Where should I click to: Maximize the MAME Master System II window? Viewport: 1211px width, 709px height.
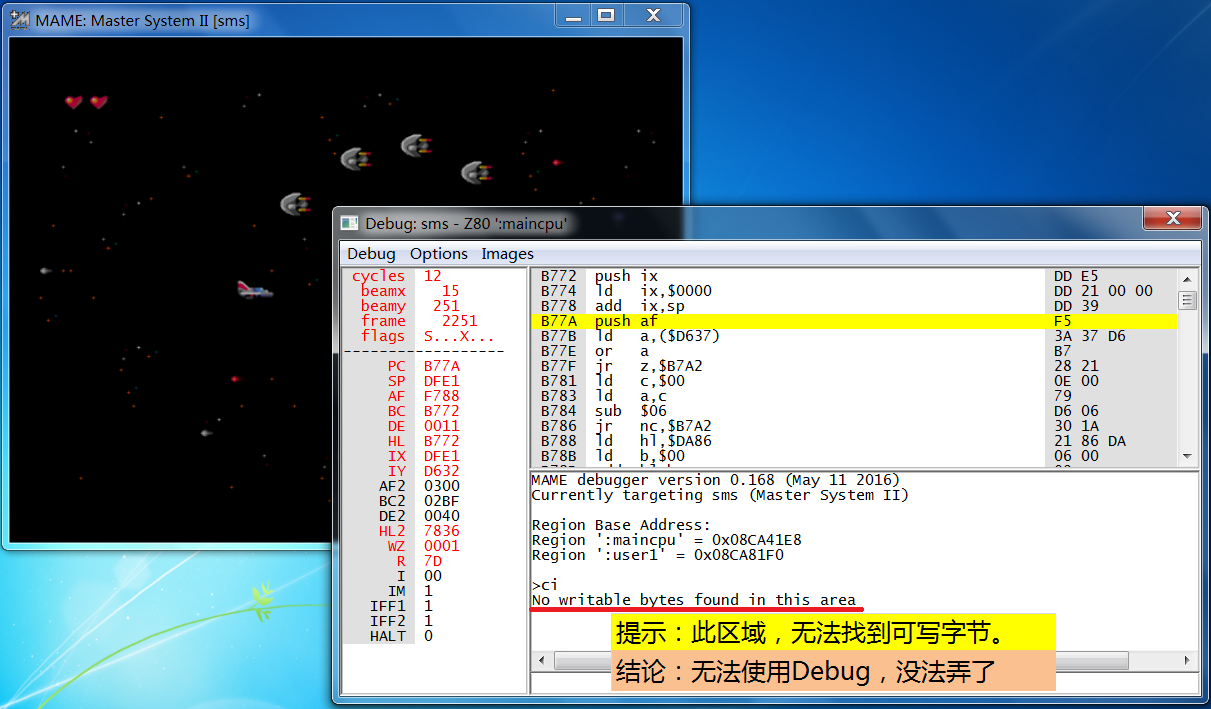[x=606, y=16]
